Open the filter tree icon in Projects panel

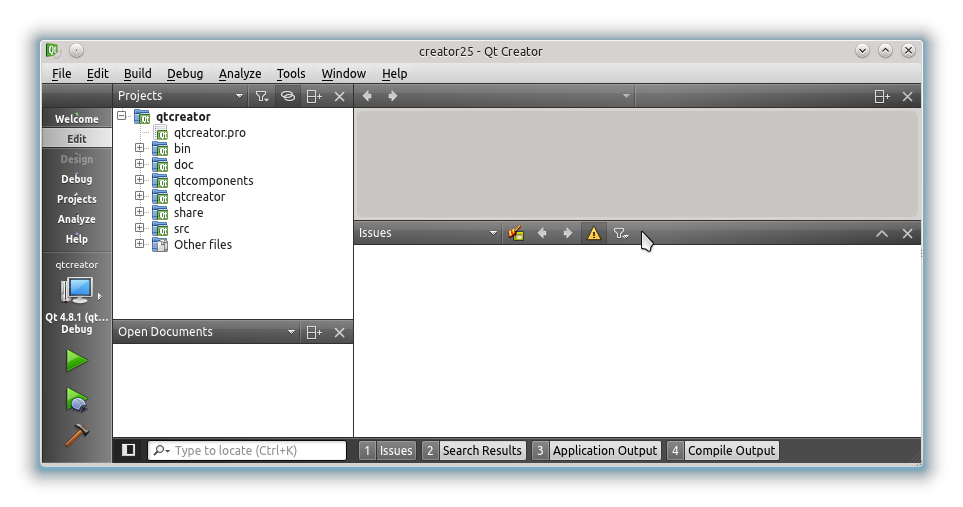pyautogui.click(x=262, y=96)
